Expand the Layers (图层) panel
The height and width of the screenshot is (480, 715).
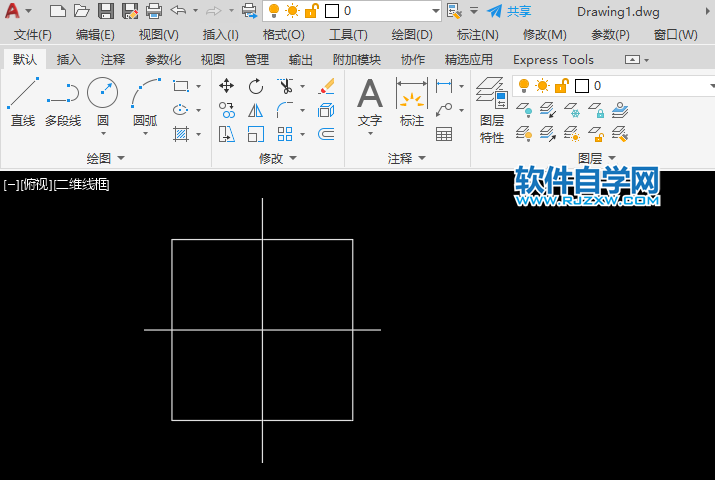(x=596, y=158)
